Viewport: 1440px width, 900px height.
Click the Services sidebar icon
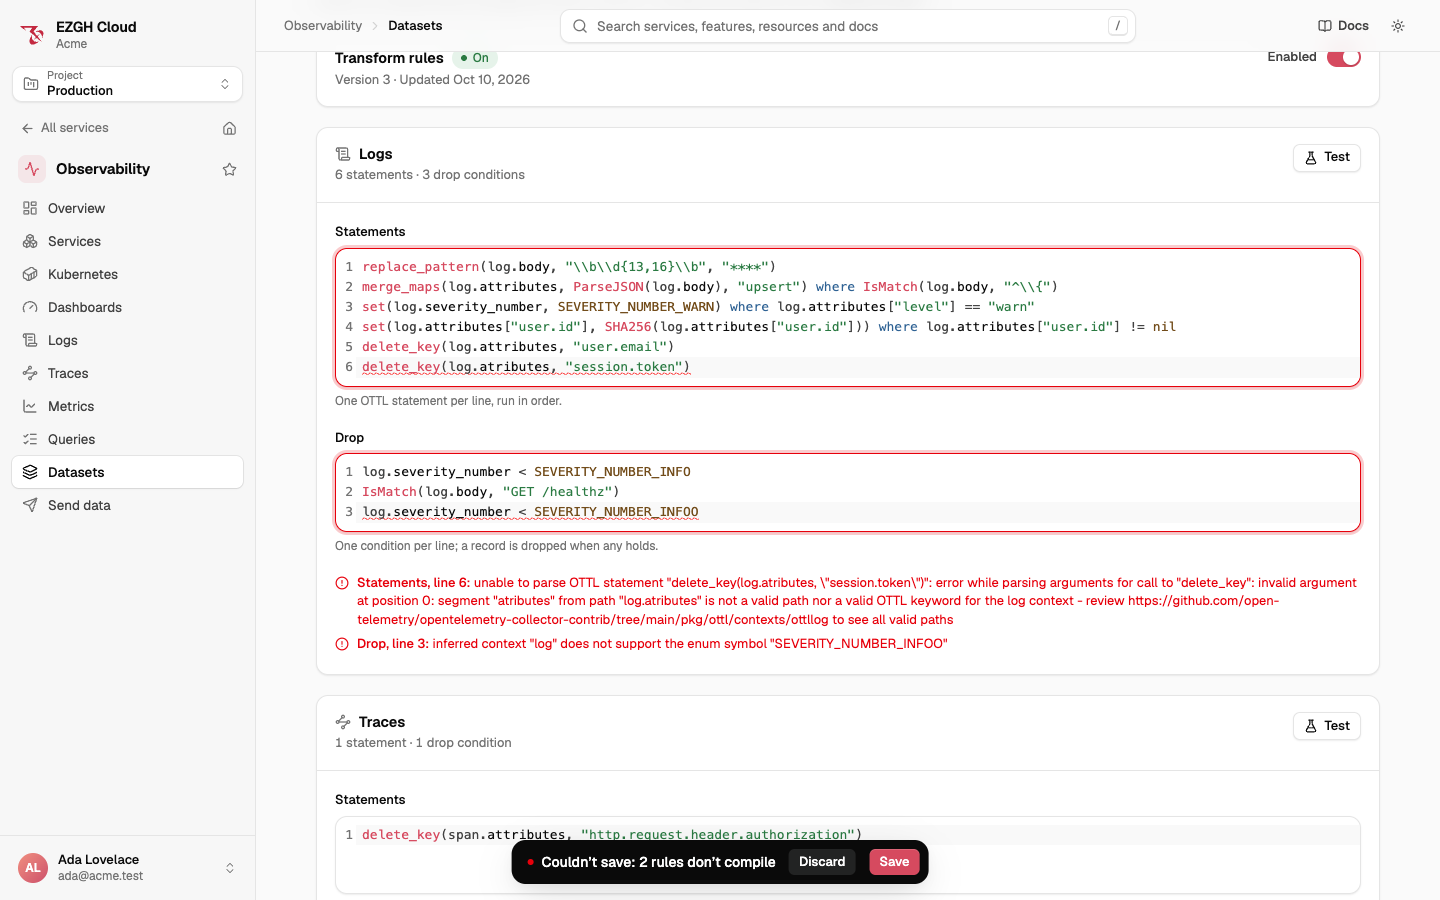tap(30, 241)
